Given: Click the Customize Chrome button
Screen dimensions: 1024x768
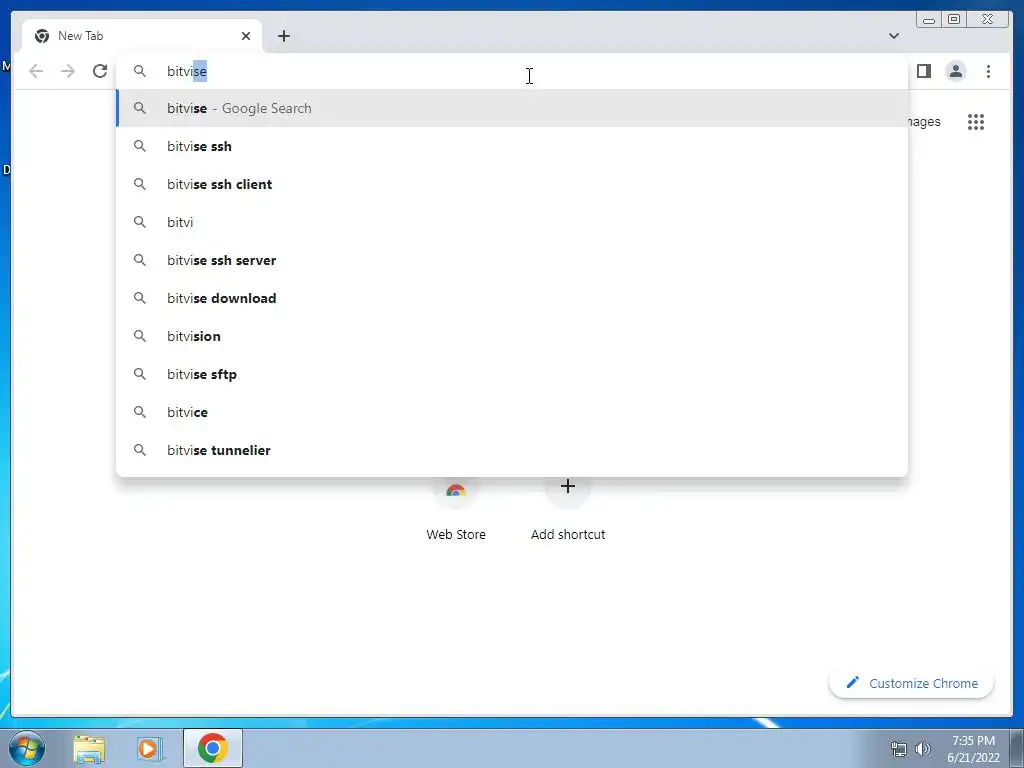Looking at the screenshot, I should (912, 683).
